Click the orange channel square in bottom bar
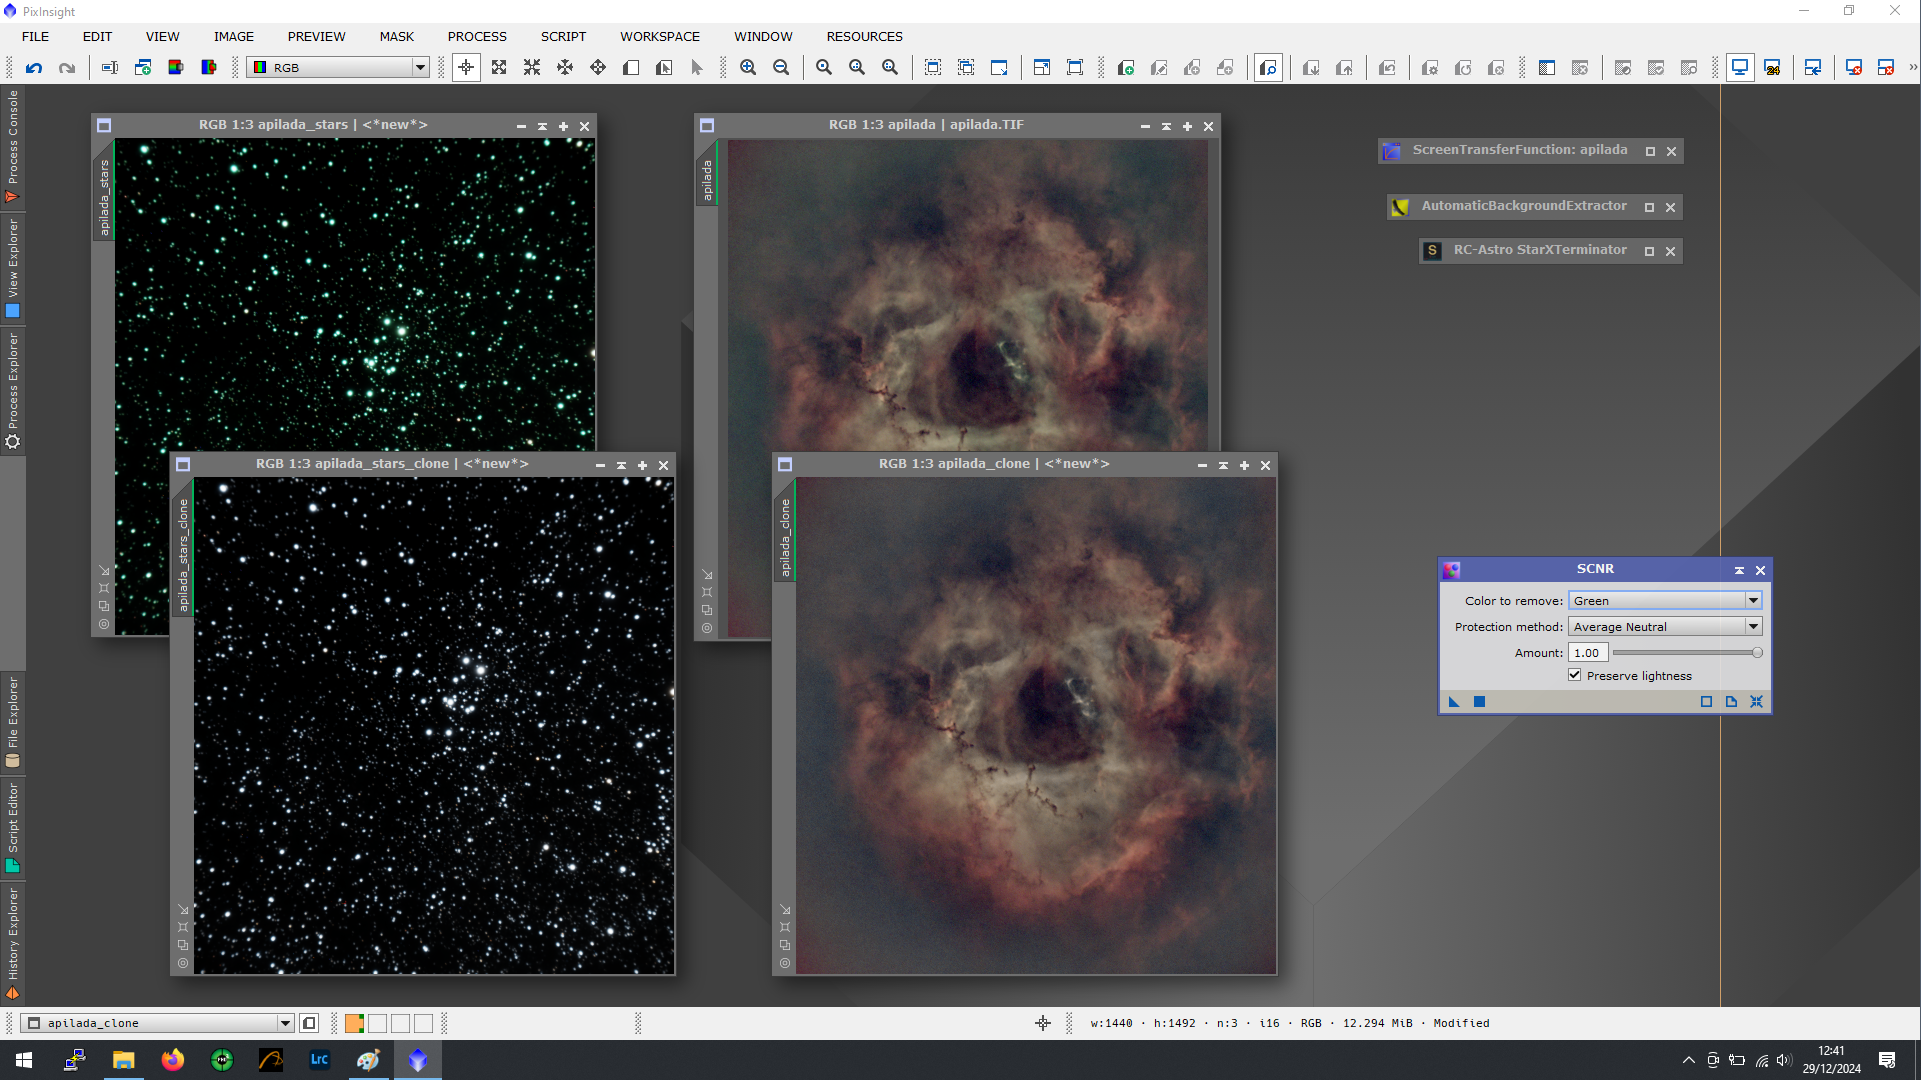 [354, 1023]
